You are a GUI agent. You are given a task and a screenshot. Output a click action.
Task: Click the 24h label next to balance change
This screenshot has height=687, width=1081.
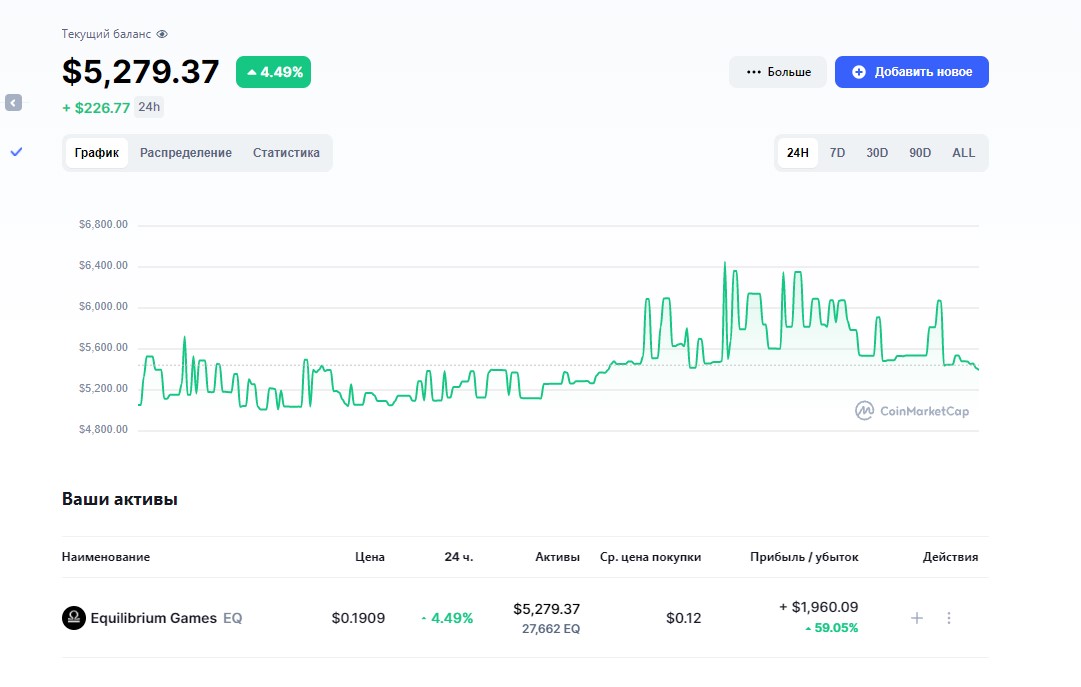(149, 107)
